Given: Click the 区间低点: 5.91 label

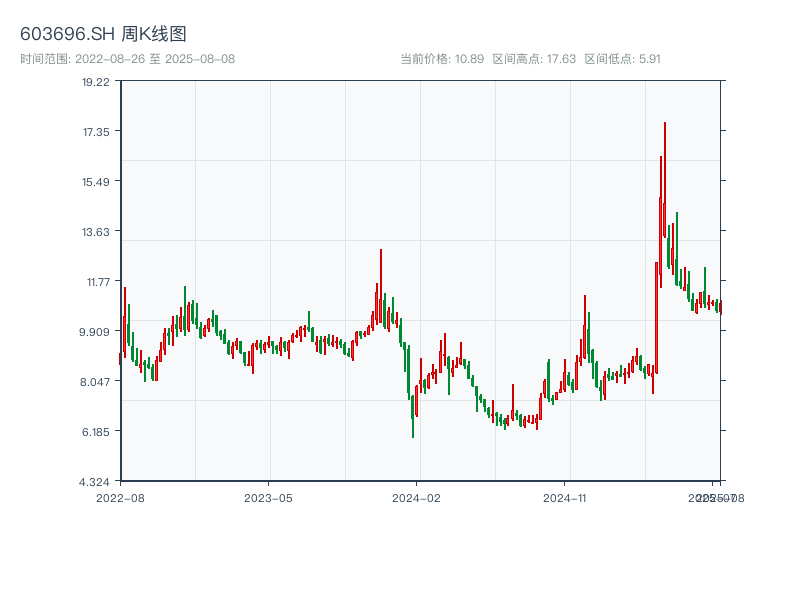Looking at the screenshot, I should [622, 59].
